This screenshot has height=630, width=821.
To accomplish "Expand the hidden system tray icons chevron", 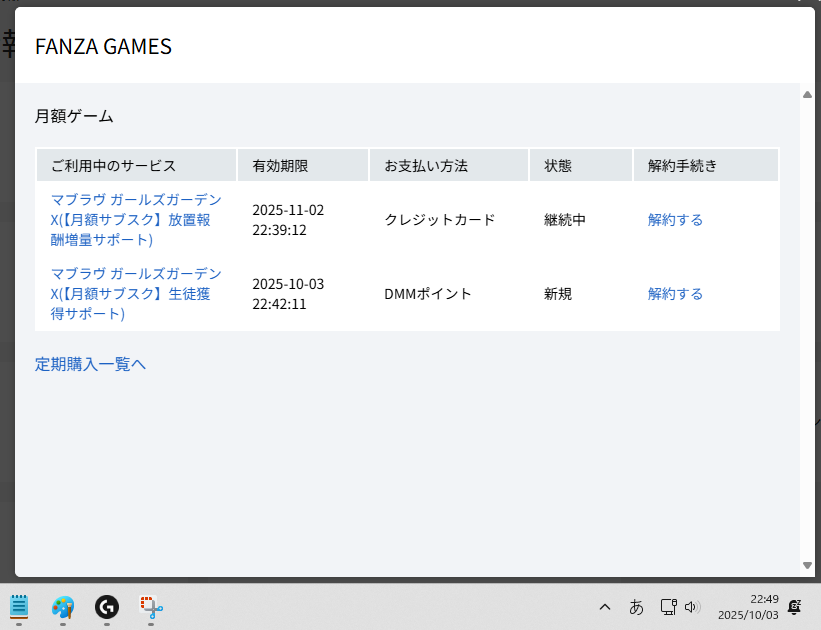I will (x=604, y=606).
